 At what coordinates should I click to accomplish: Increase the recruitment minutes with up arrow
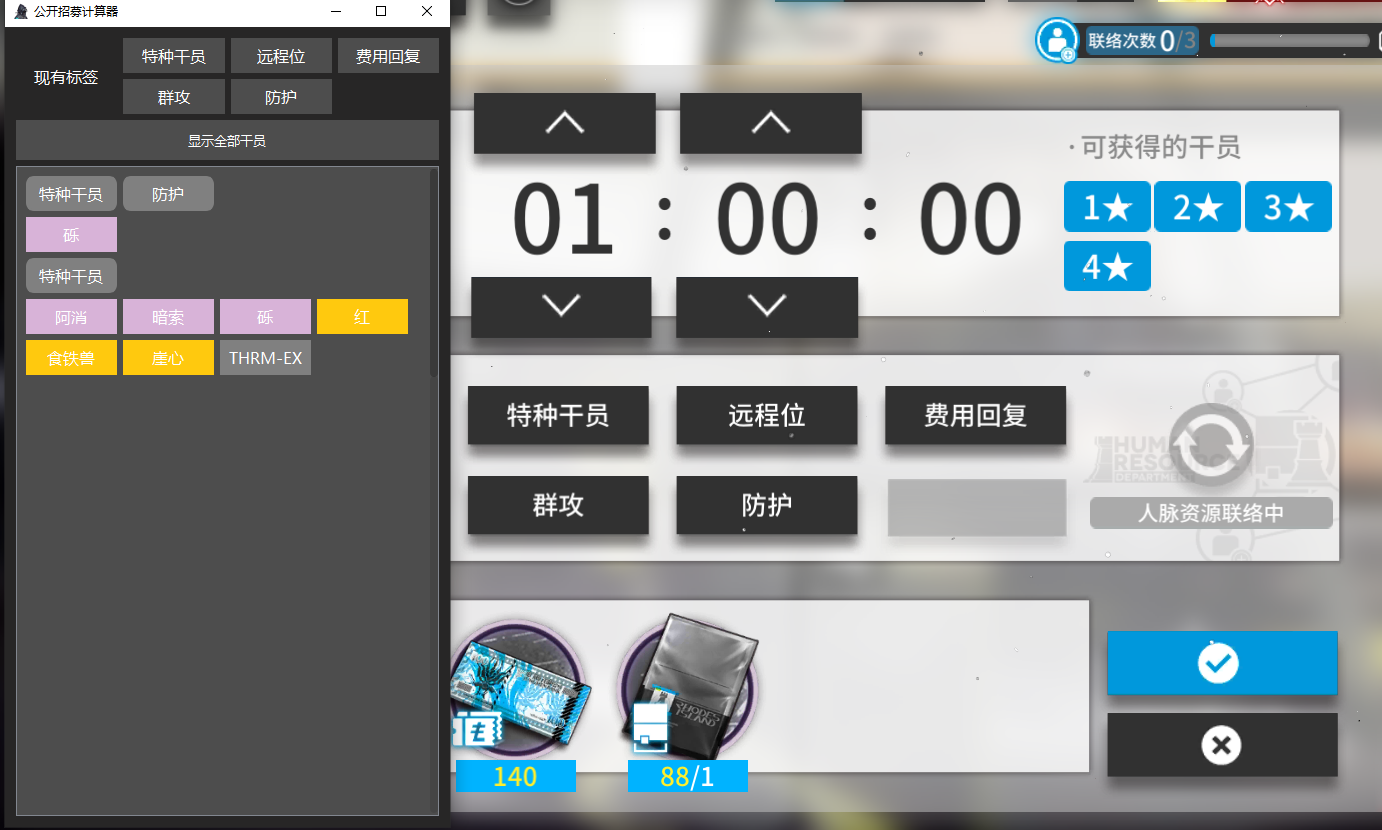770,123
